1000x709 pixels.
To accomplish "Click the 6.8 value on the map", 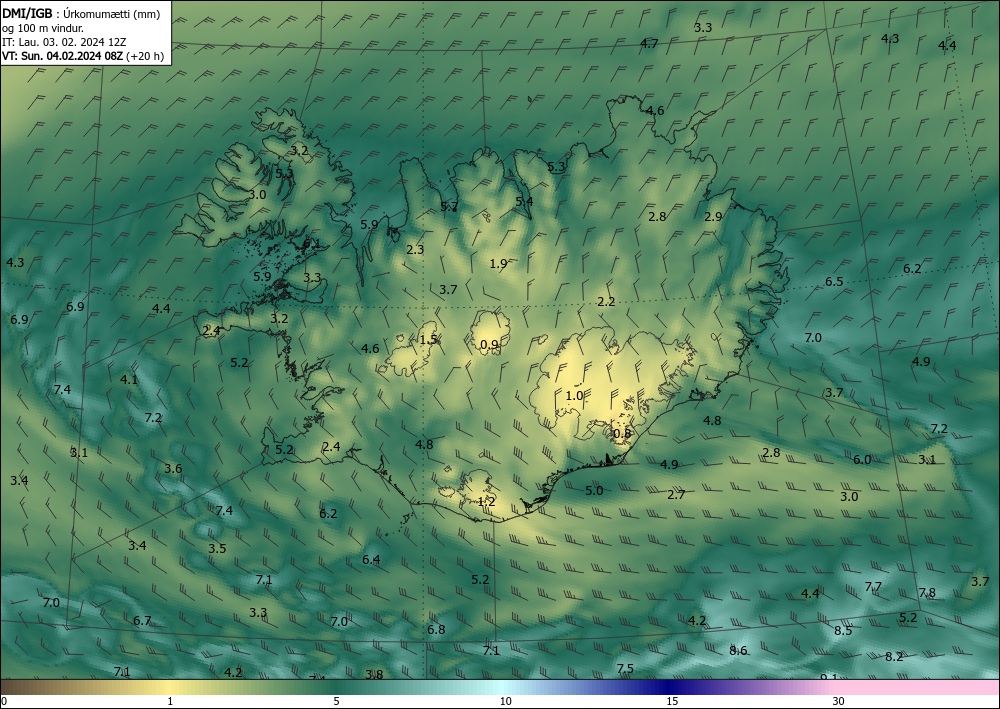I will pyautogui.click(x=436, y=629).
